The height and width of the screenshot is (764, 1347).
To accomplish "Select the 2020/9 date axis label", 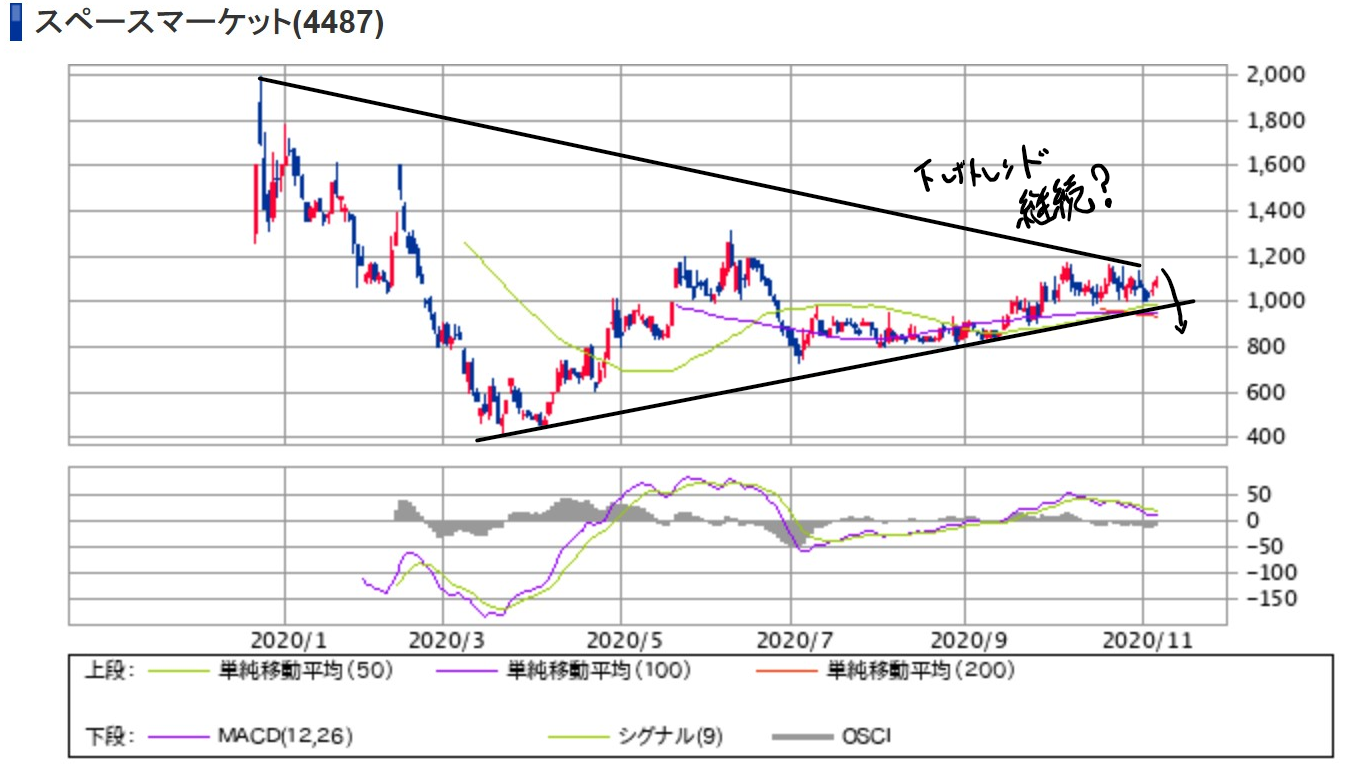I will click(x=966, y=638).
